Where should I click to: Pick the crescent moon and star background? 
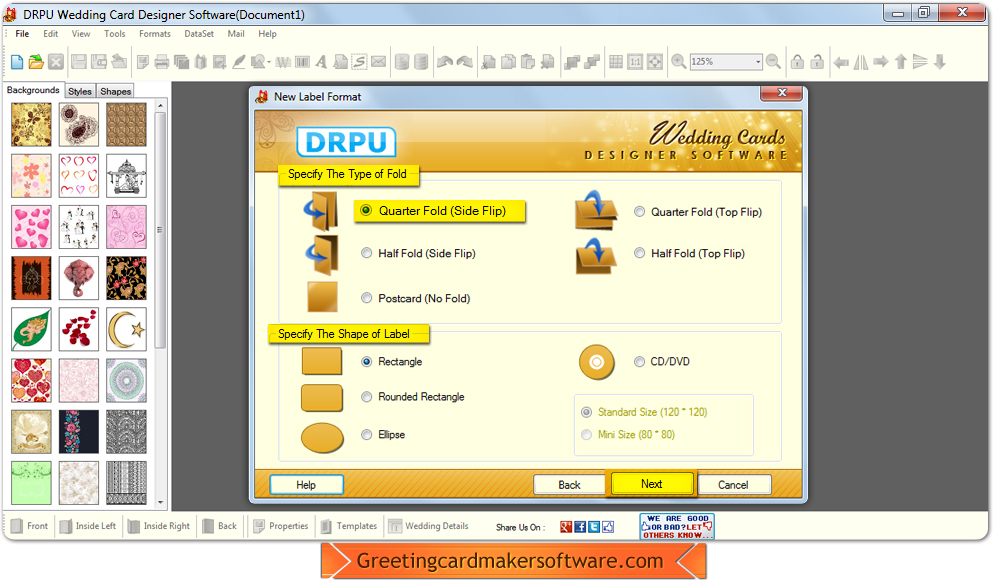pyautogui.click(x=127, y=329)
